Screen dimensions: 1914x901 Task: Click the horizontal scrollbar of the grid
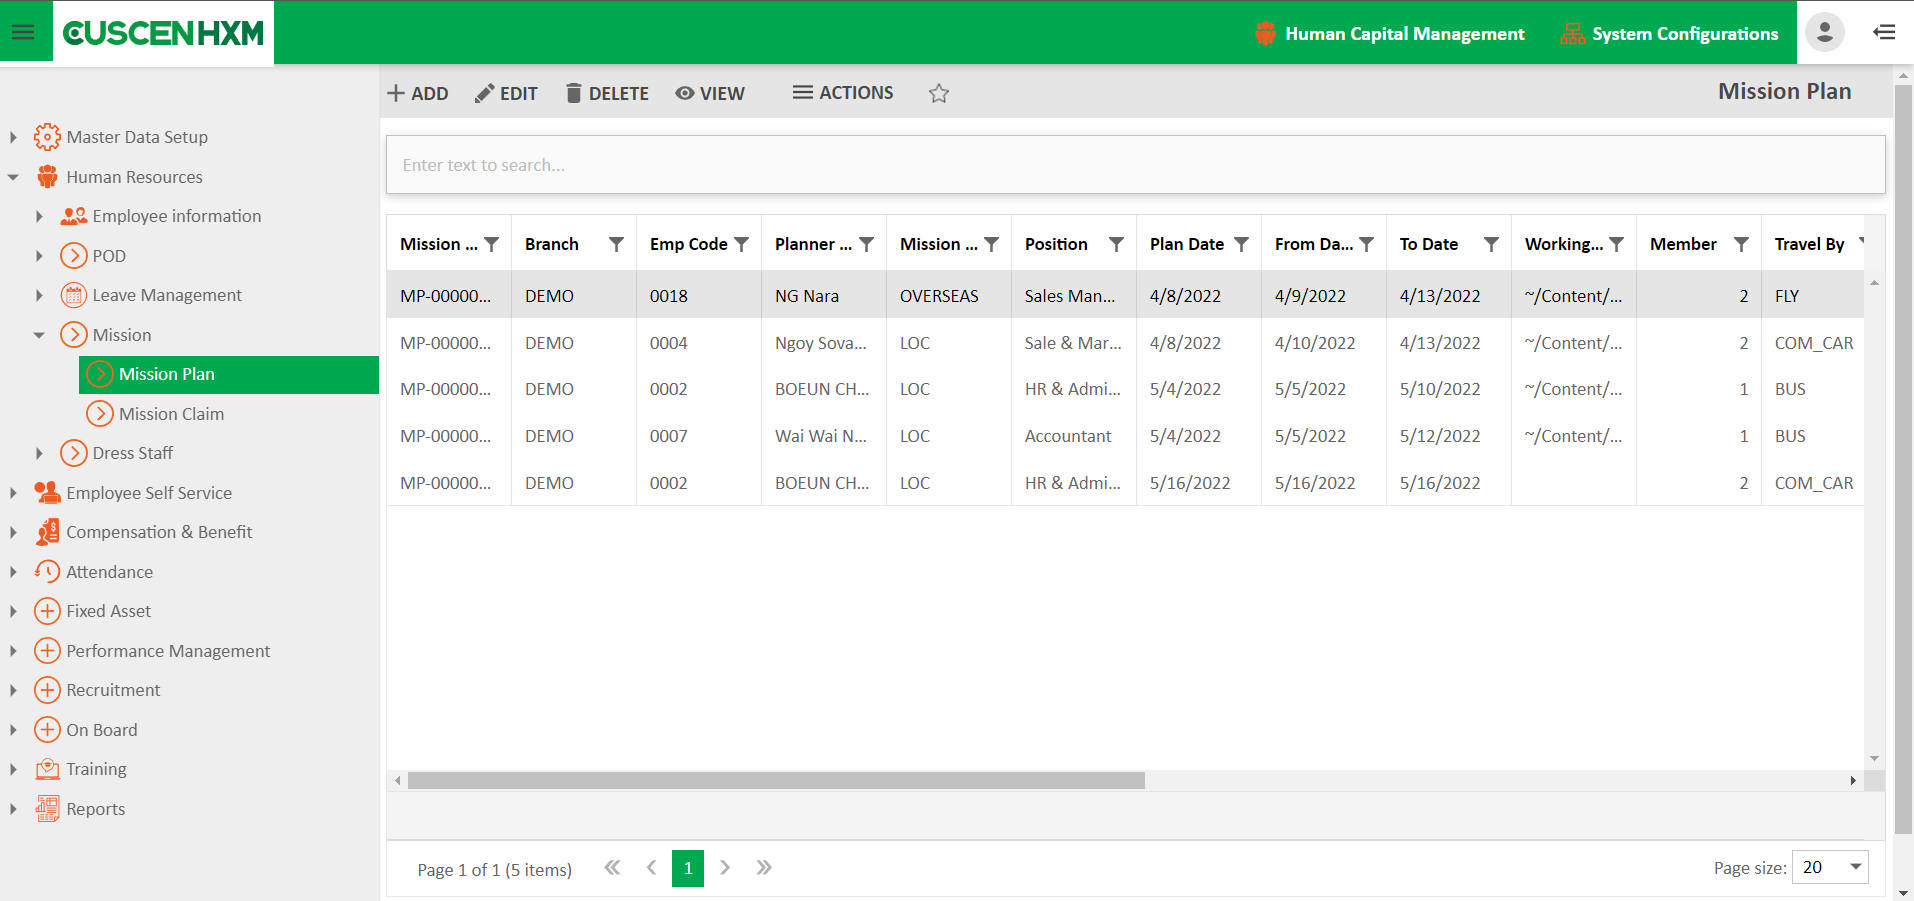(x=776, y=781)
